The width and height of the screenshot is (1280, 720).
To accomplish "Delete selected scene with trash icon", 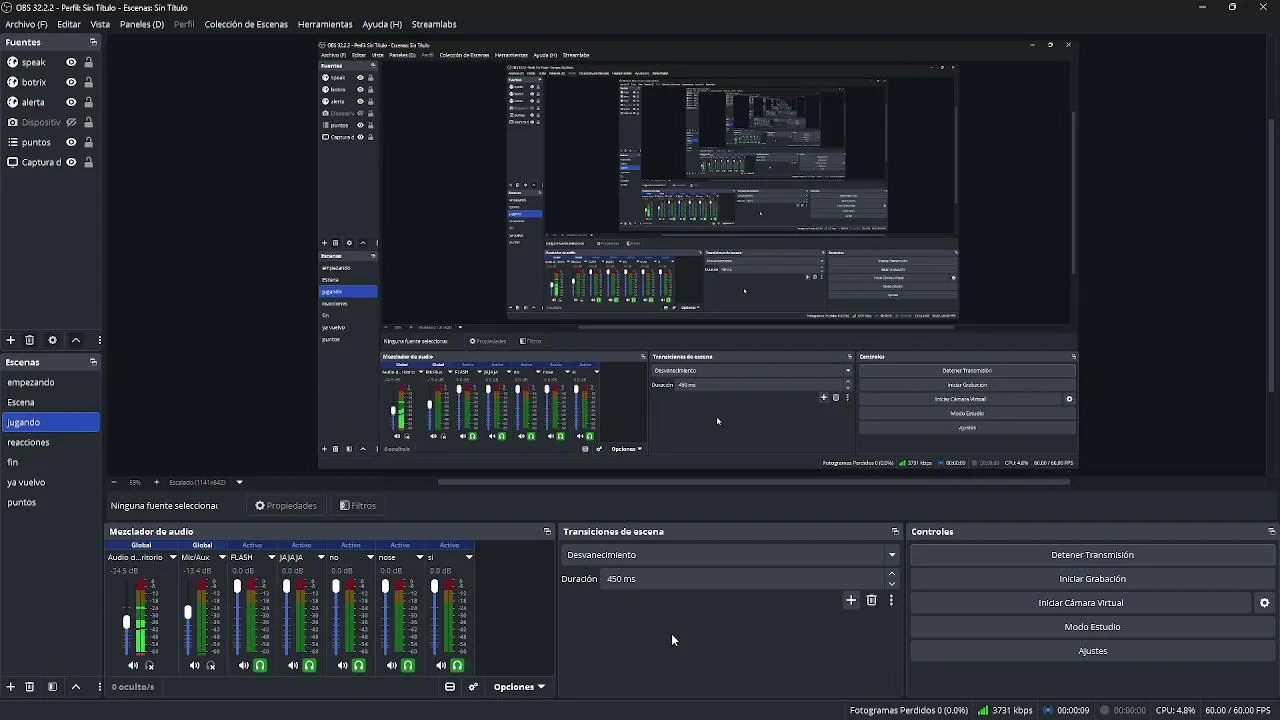I will click(30, 687).
